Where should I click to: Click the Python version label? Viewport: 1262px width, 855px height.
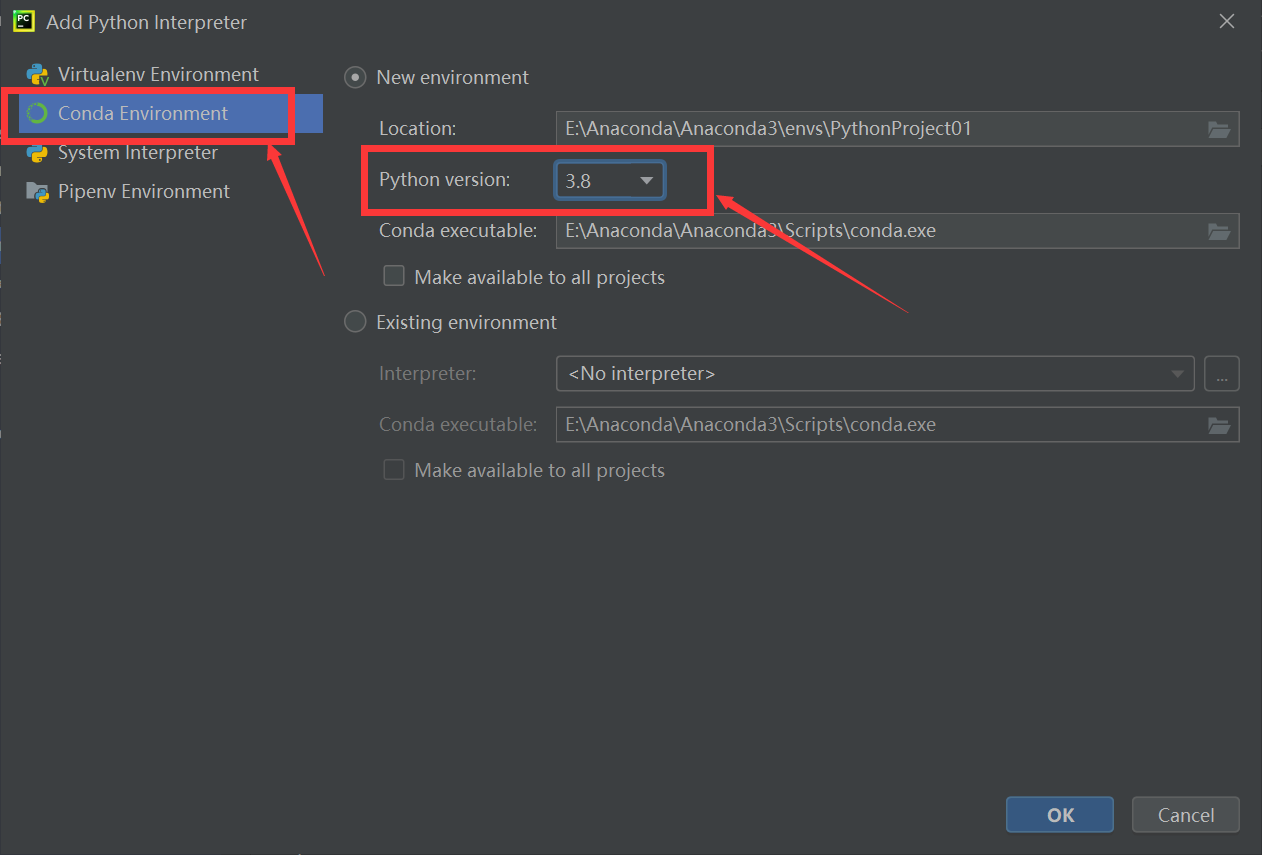point(444,180)
